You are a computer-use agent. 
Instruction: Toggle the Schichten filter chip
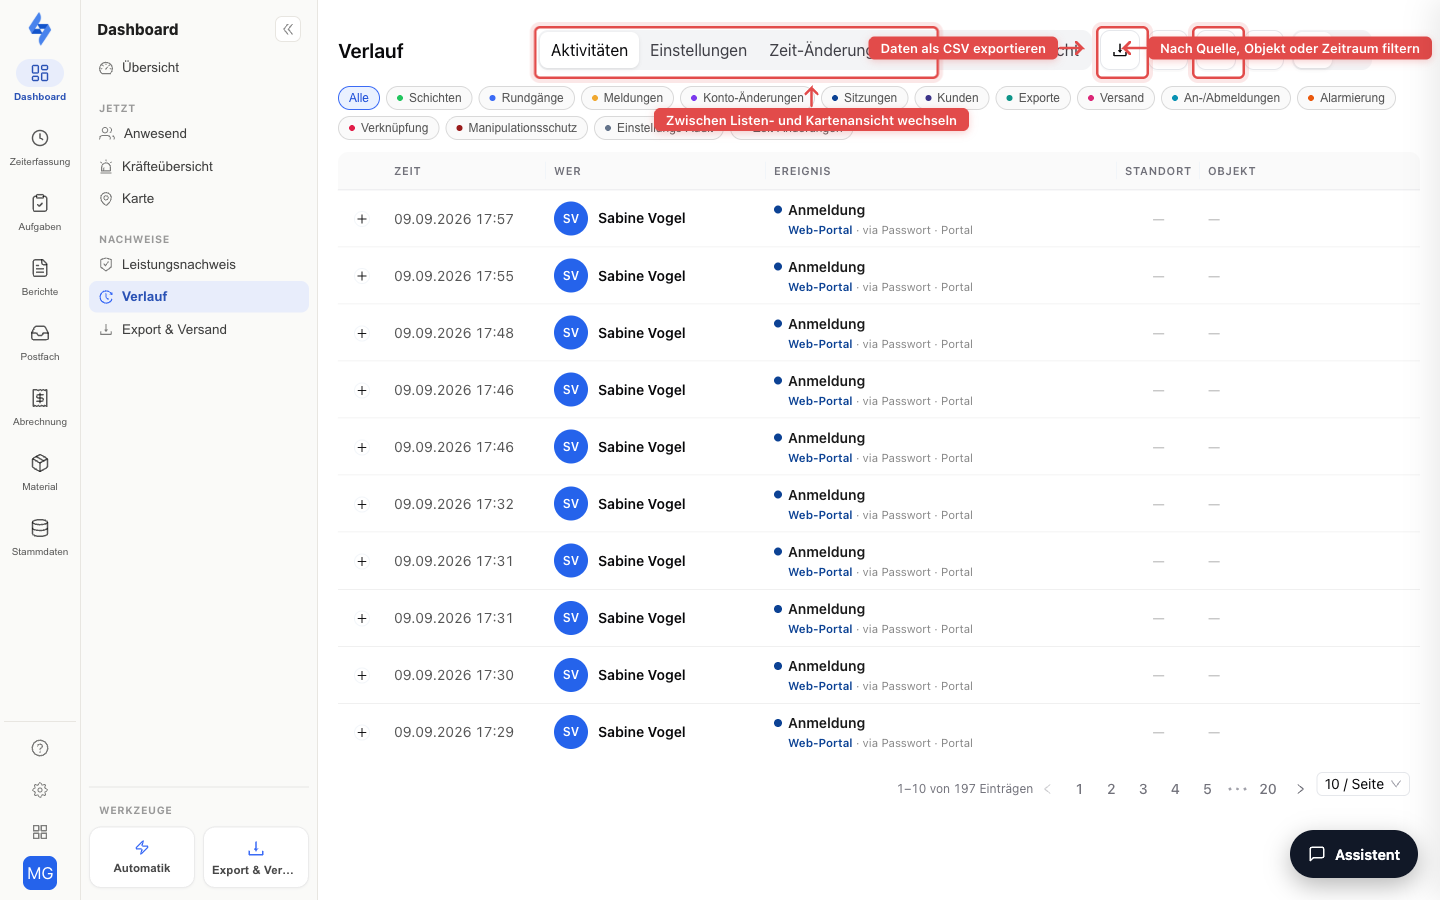click(x=429, y=98)
